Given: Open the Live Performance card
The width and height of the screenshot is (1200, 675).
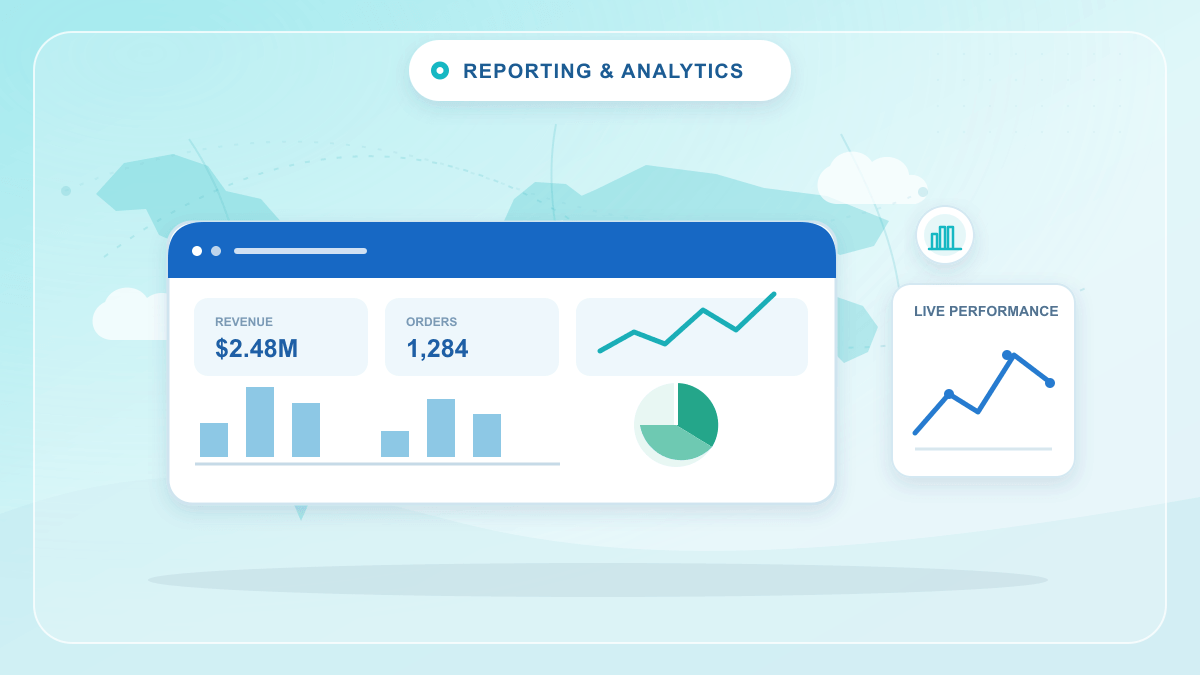Looking at the screenshot, I should coord(984,381).
